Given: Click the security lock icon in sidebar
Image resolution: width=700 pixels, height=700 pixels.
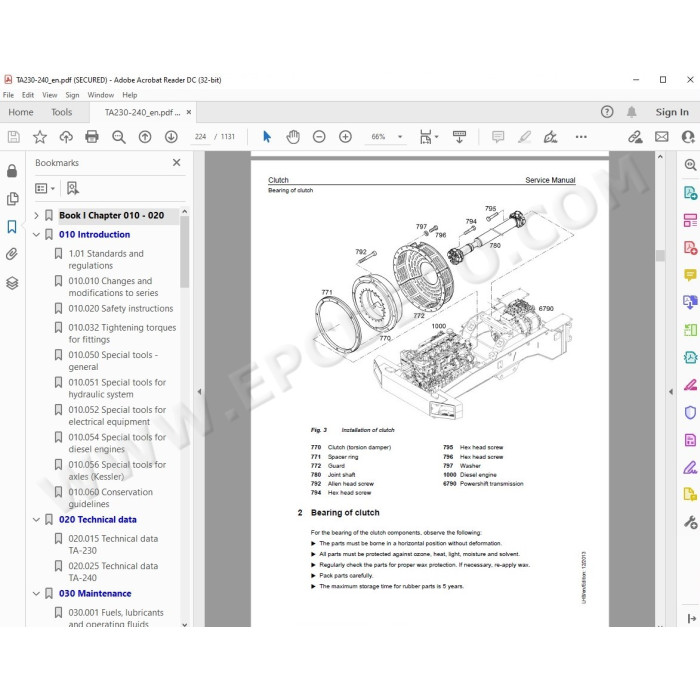Looking at the screenshot, I should click(12, 171).
